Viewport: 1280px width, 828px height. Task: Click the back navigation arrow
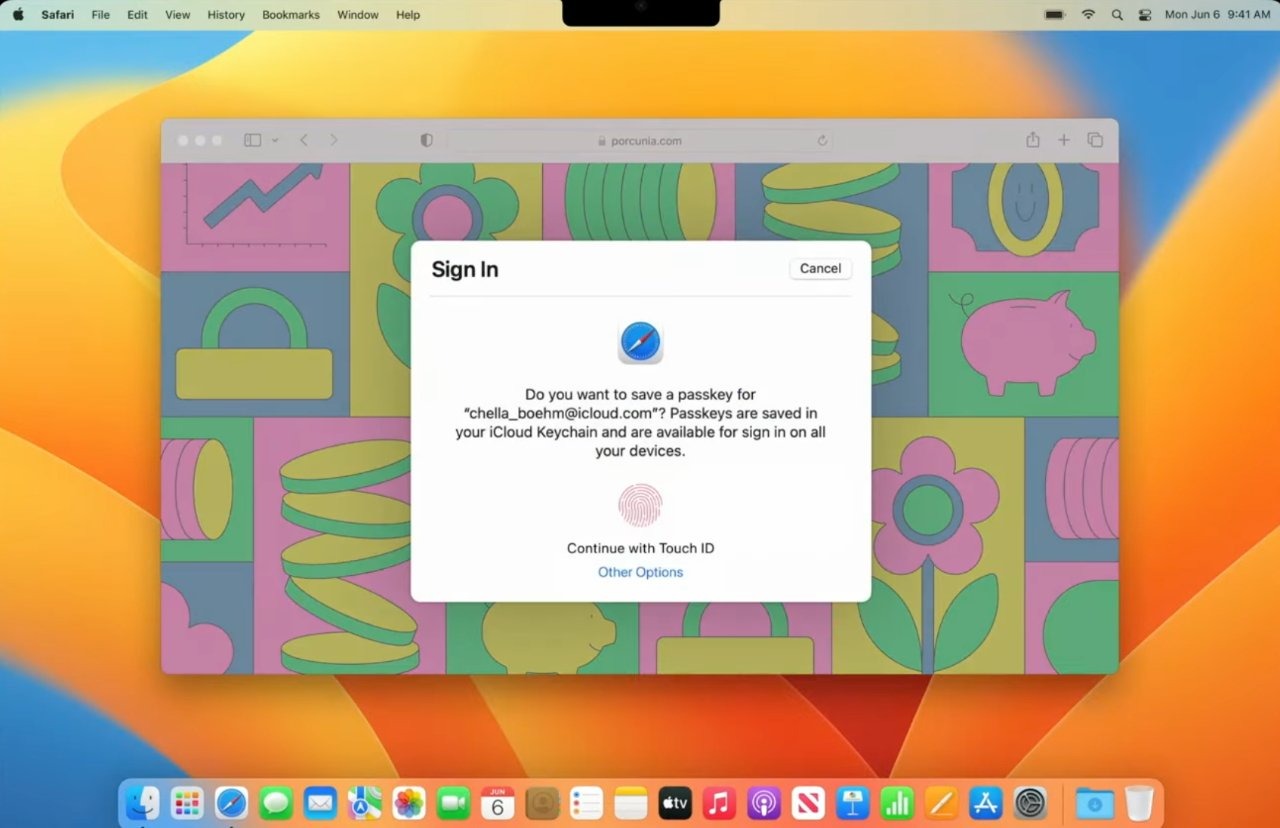click(x=303, y=140)
